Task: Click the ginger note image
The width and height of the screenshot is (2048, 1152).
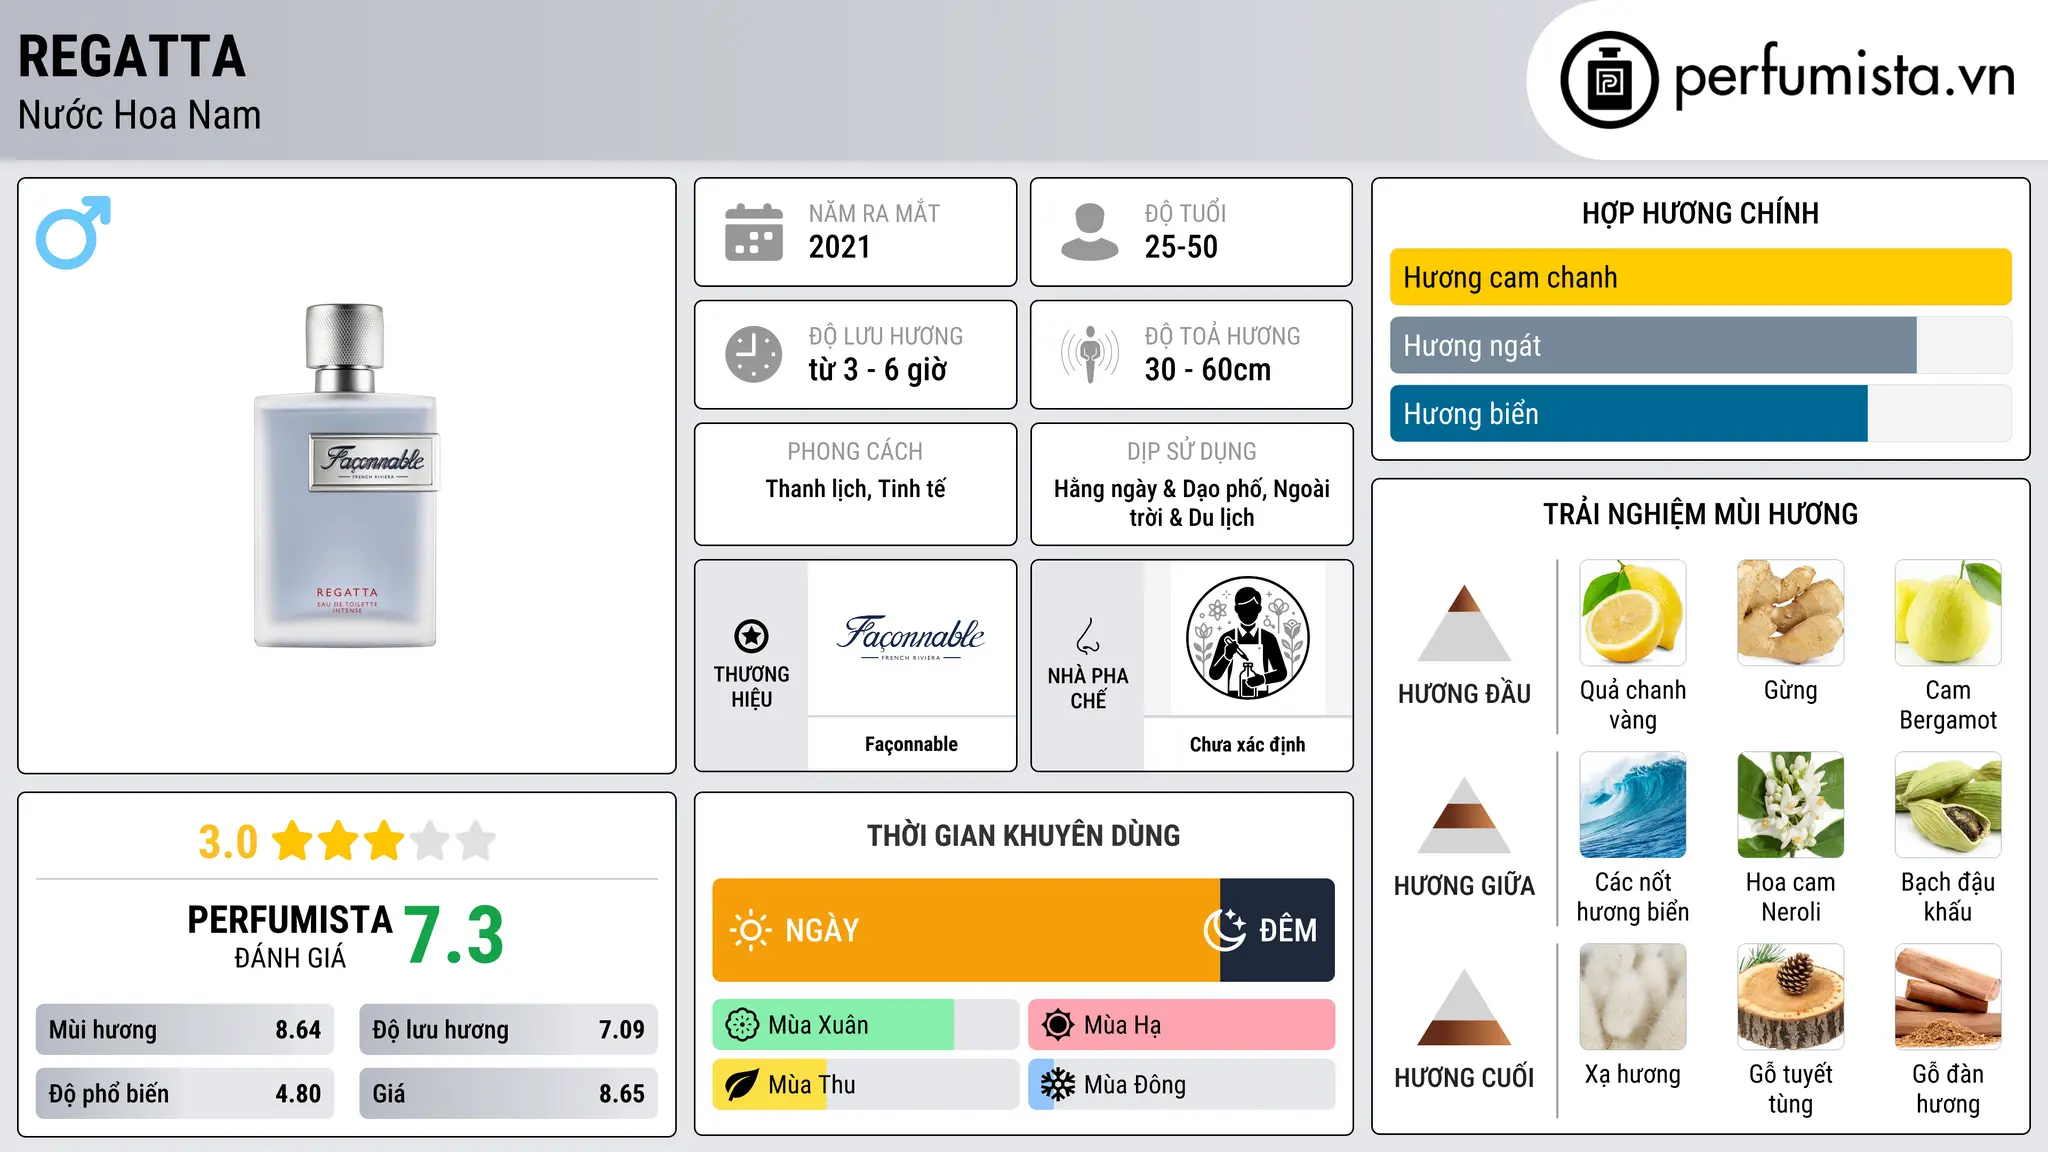Action: click(x=1790, y=613)
